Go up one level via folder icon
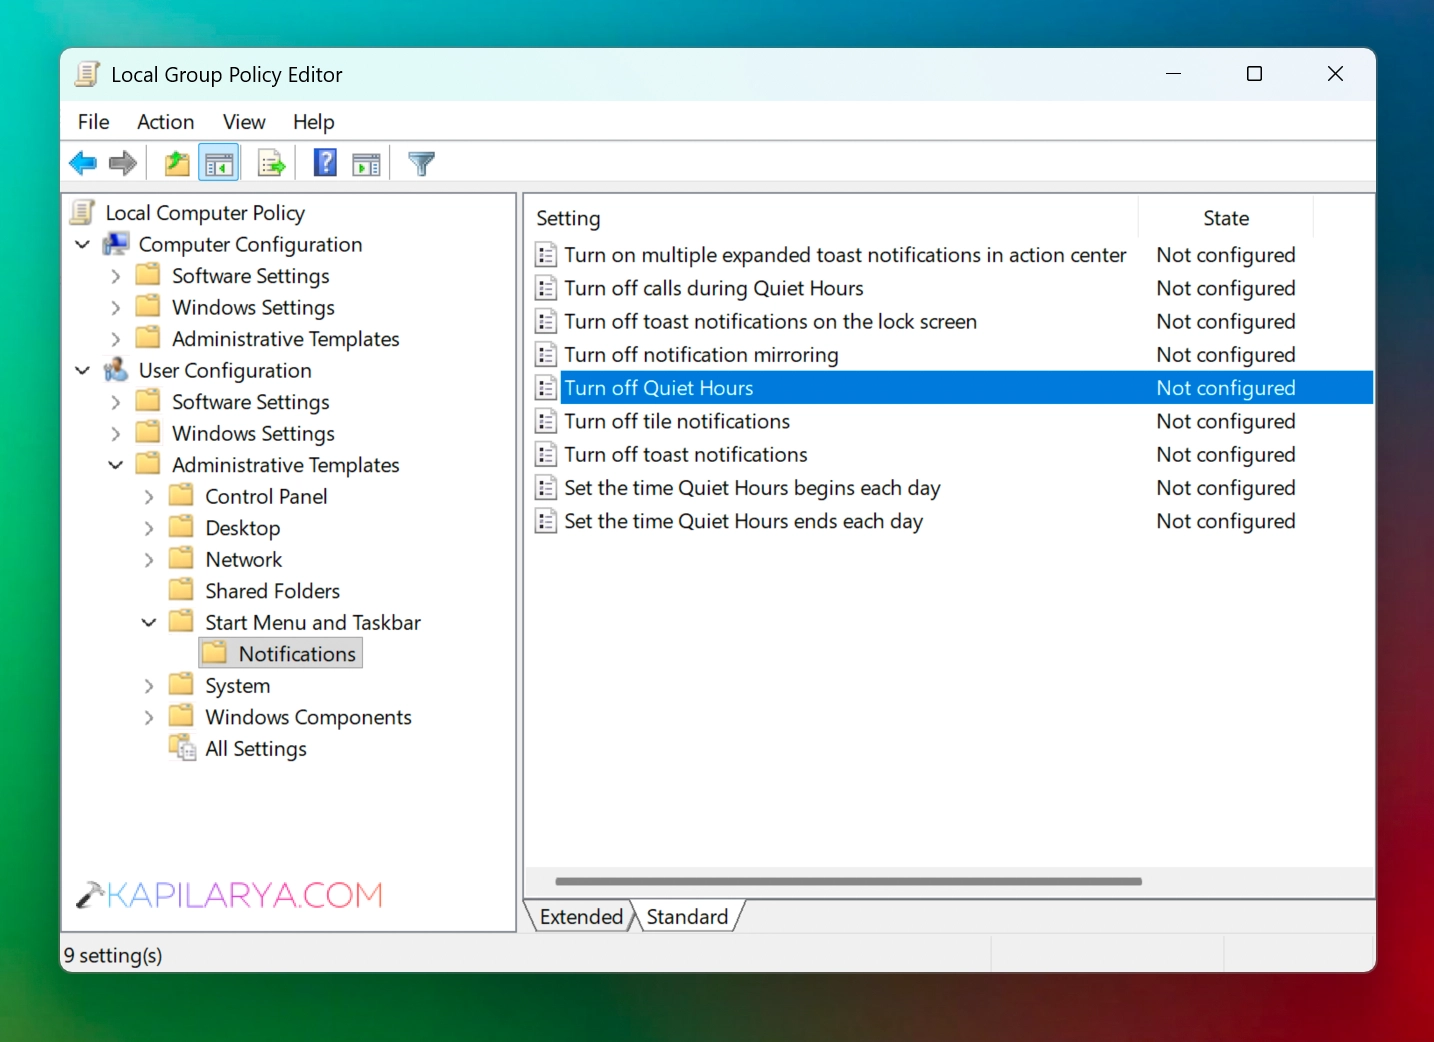The image size is (1434, 1042). point(177,163)
